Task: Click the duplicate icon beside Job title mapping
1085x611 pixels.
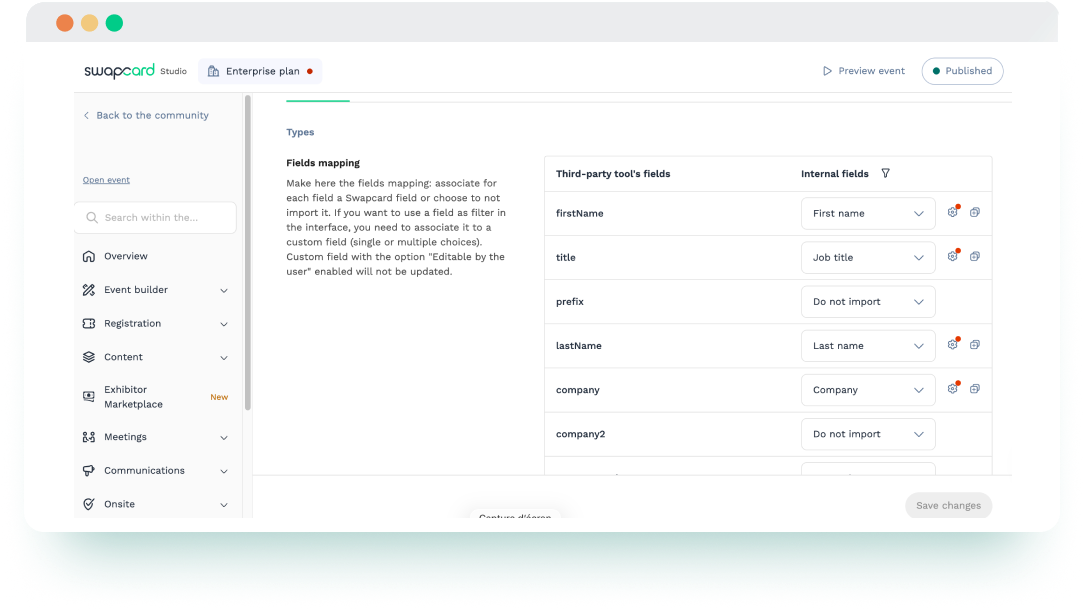Action: tap(975, 257)
